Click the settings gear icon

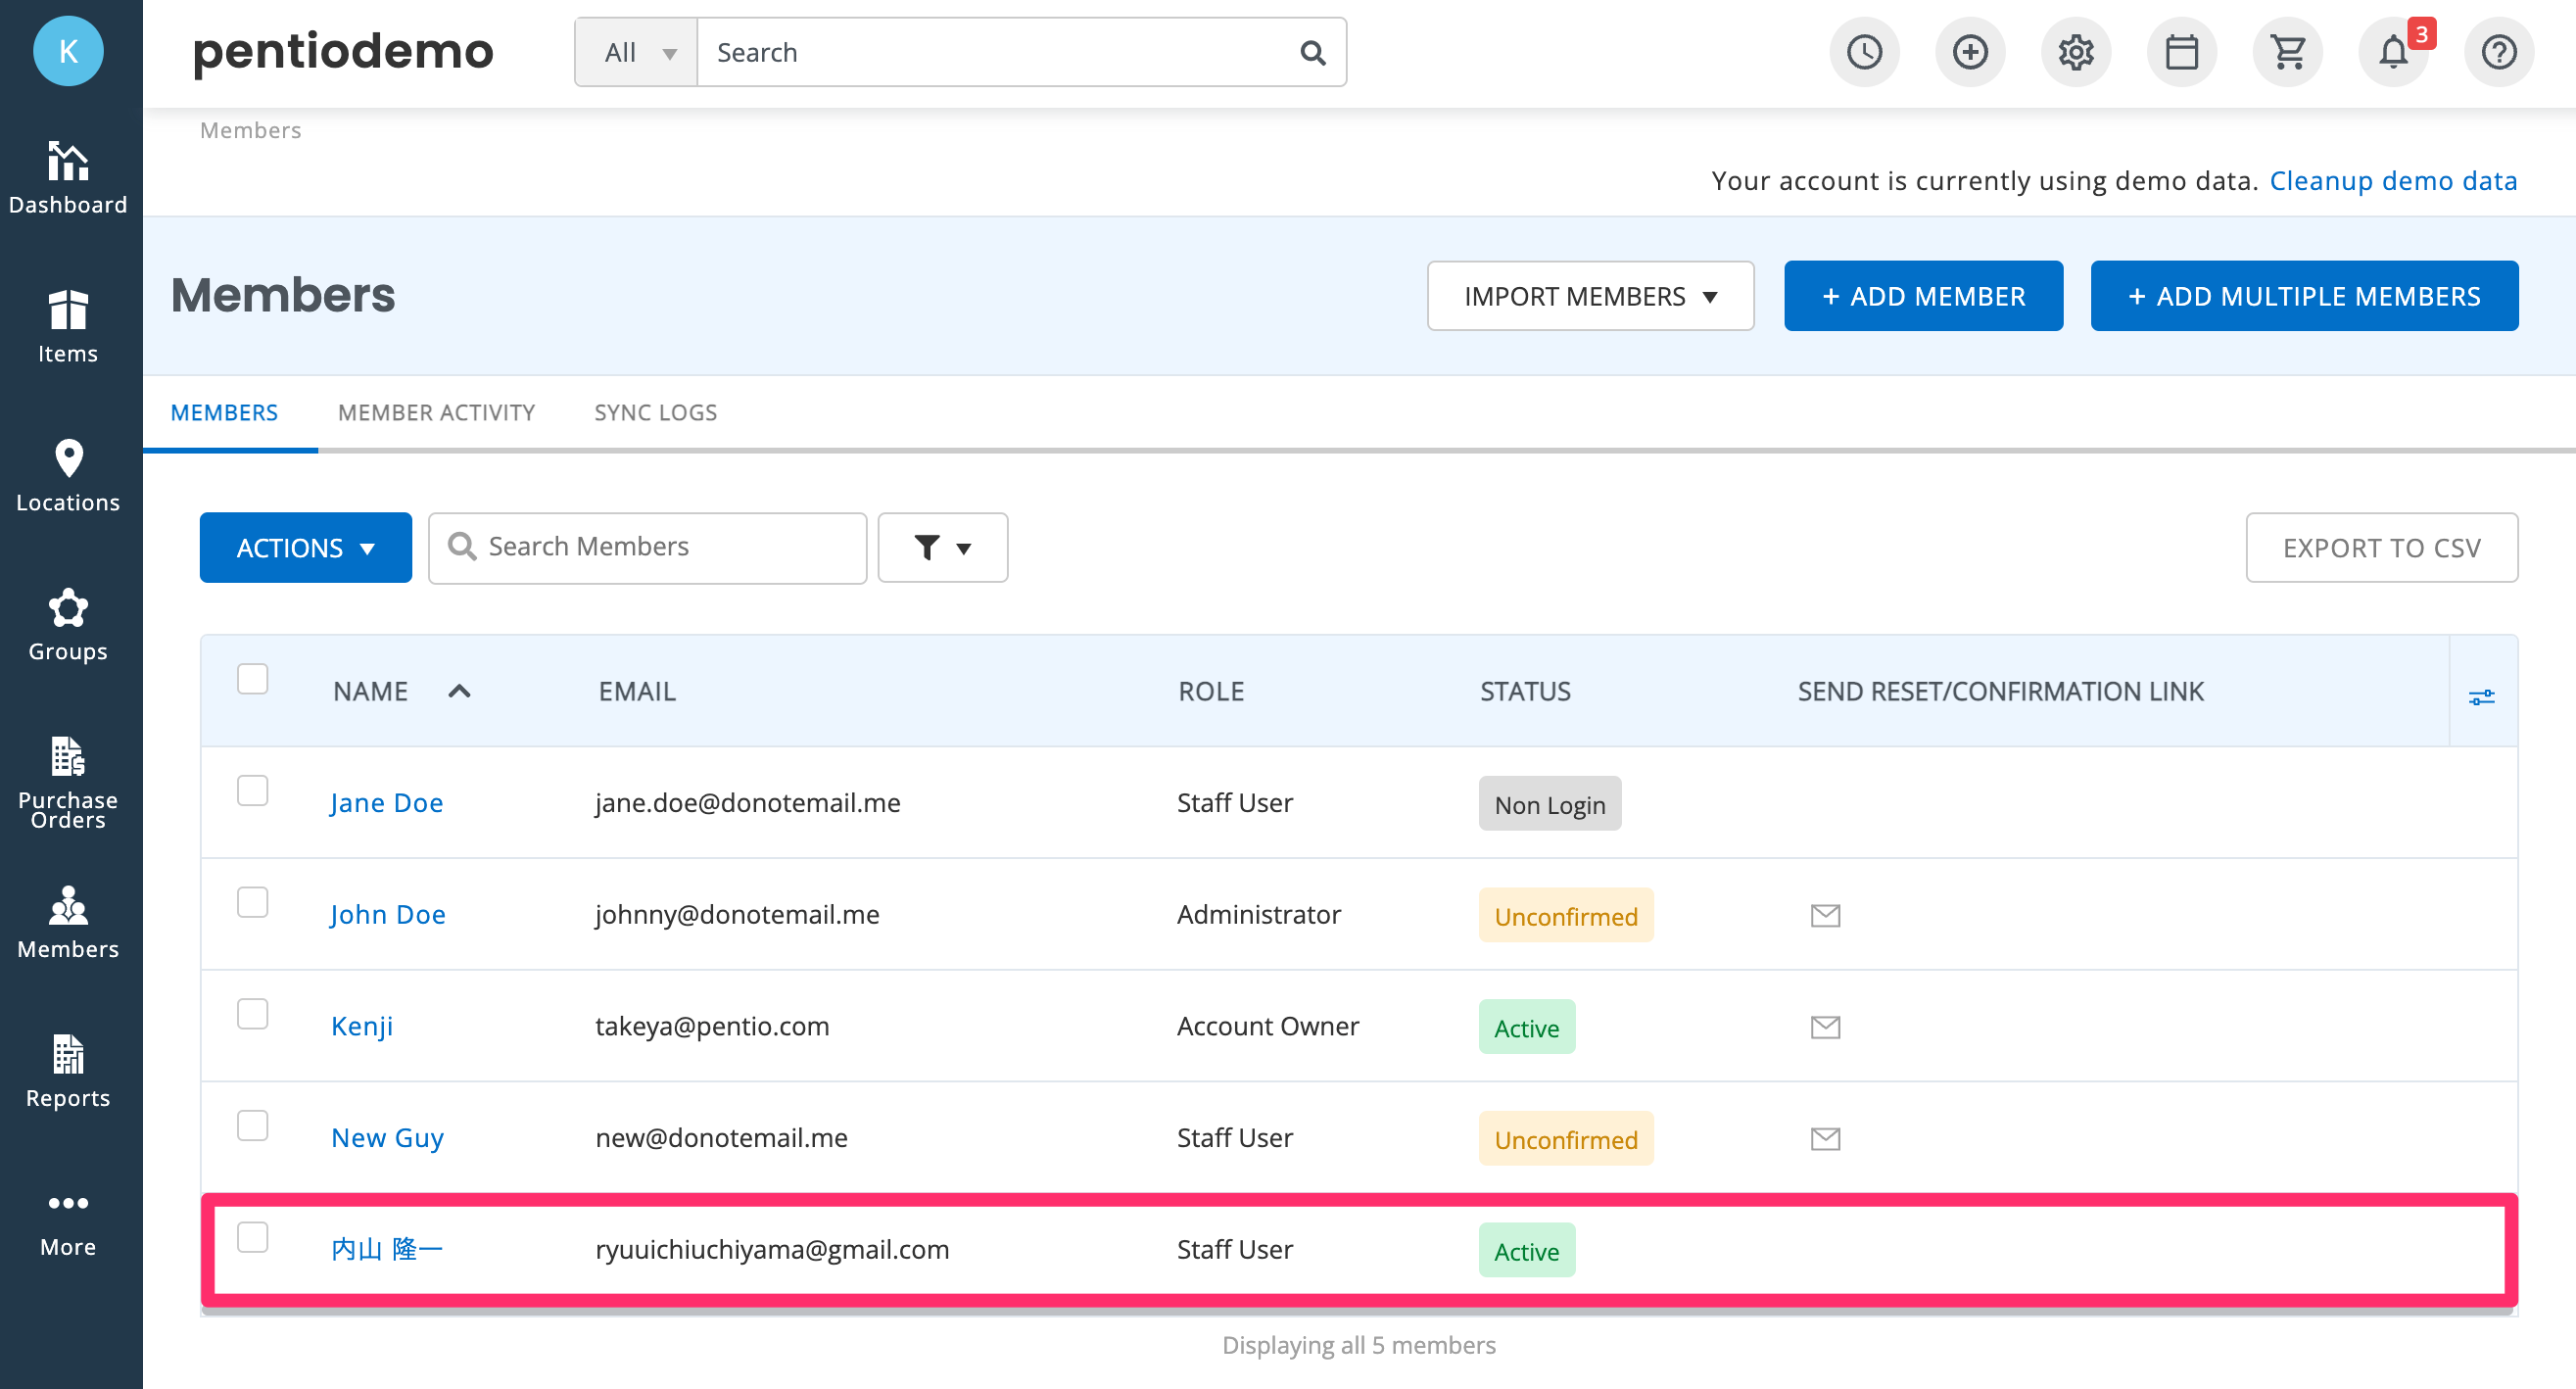[2075, 52]
